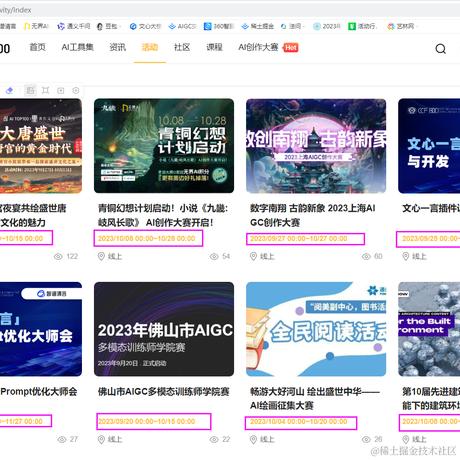The height and width of the screenshot is (460, 460).
Task: Open the last bookmark with the colorful flower icon
Action: tap(401, 26)
